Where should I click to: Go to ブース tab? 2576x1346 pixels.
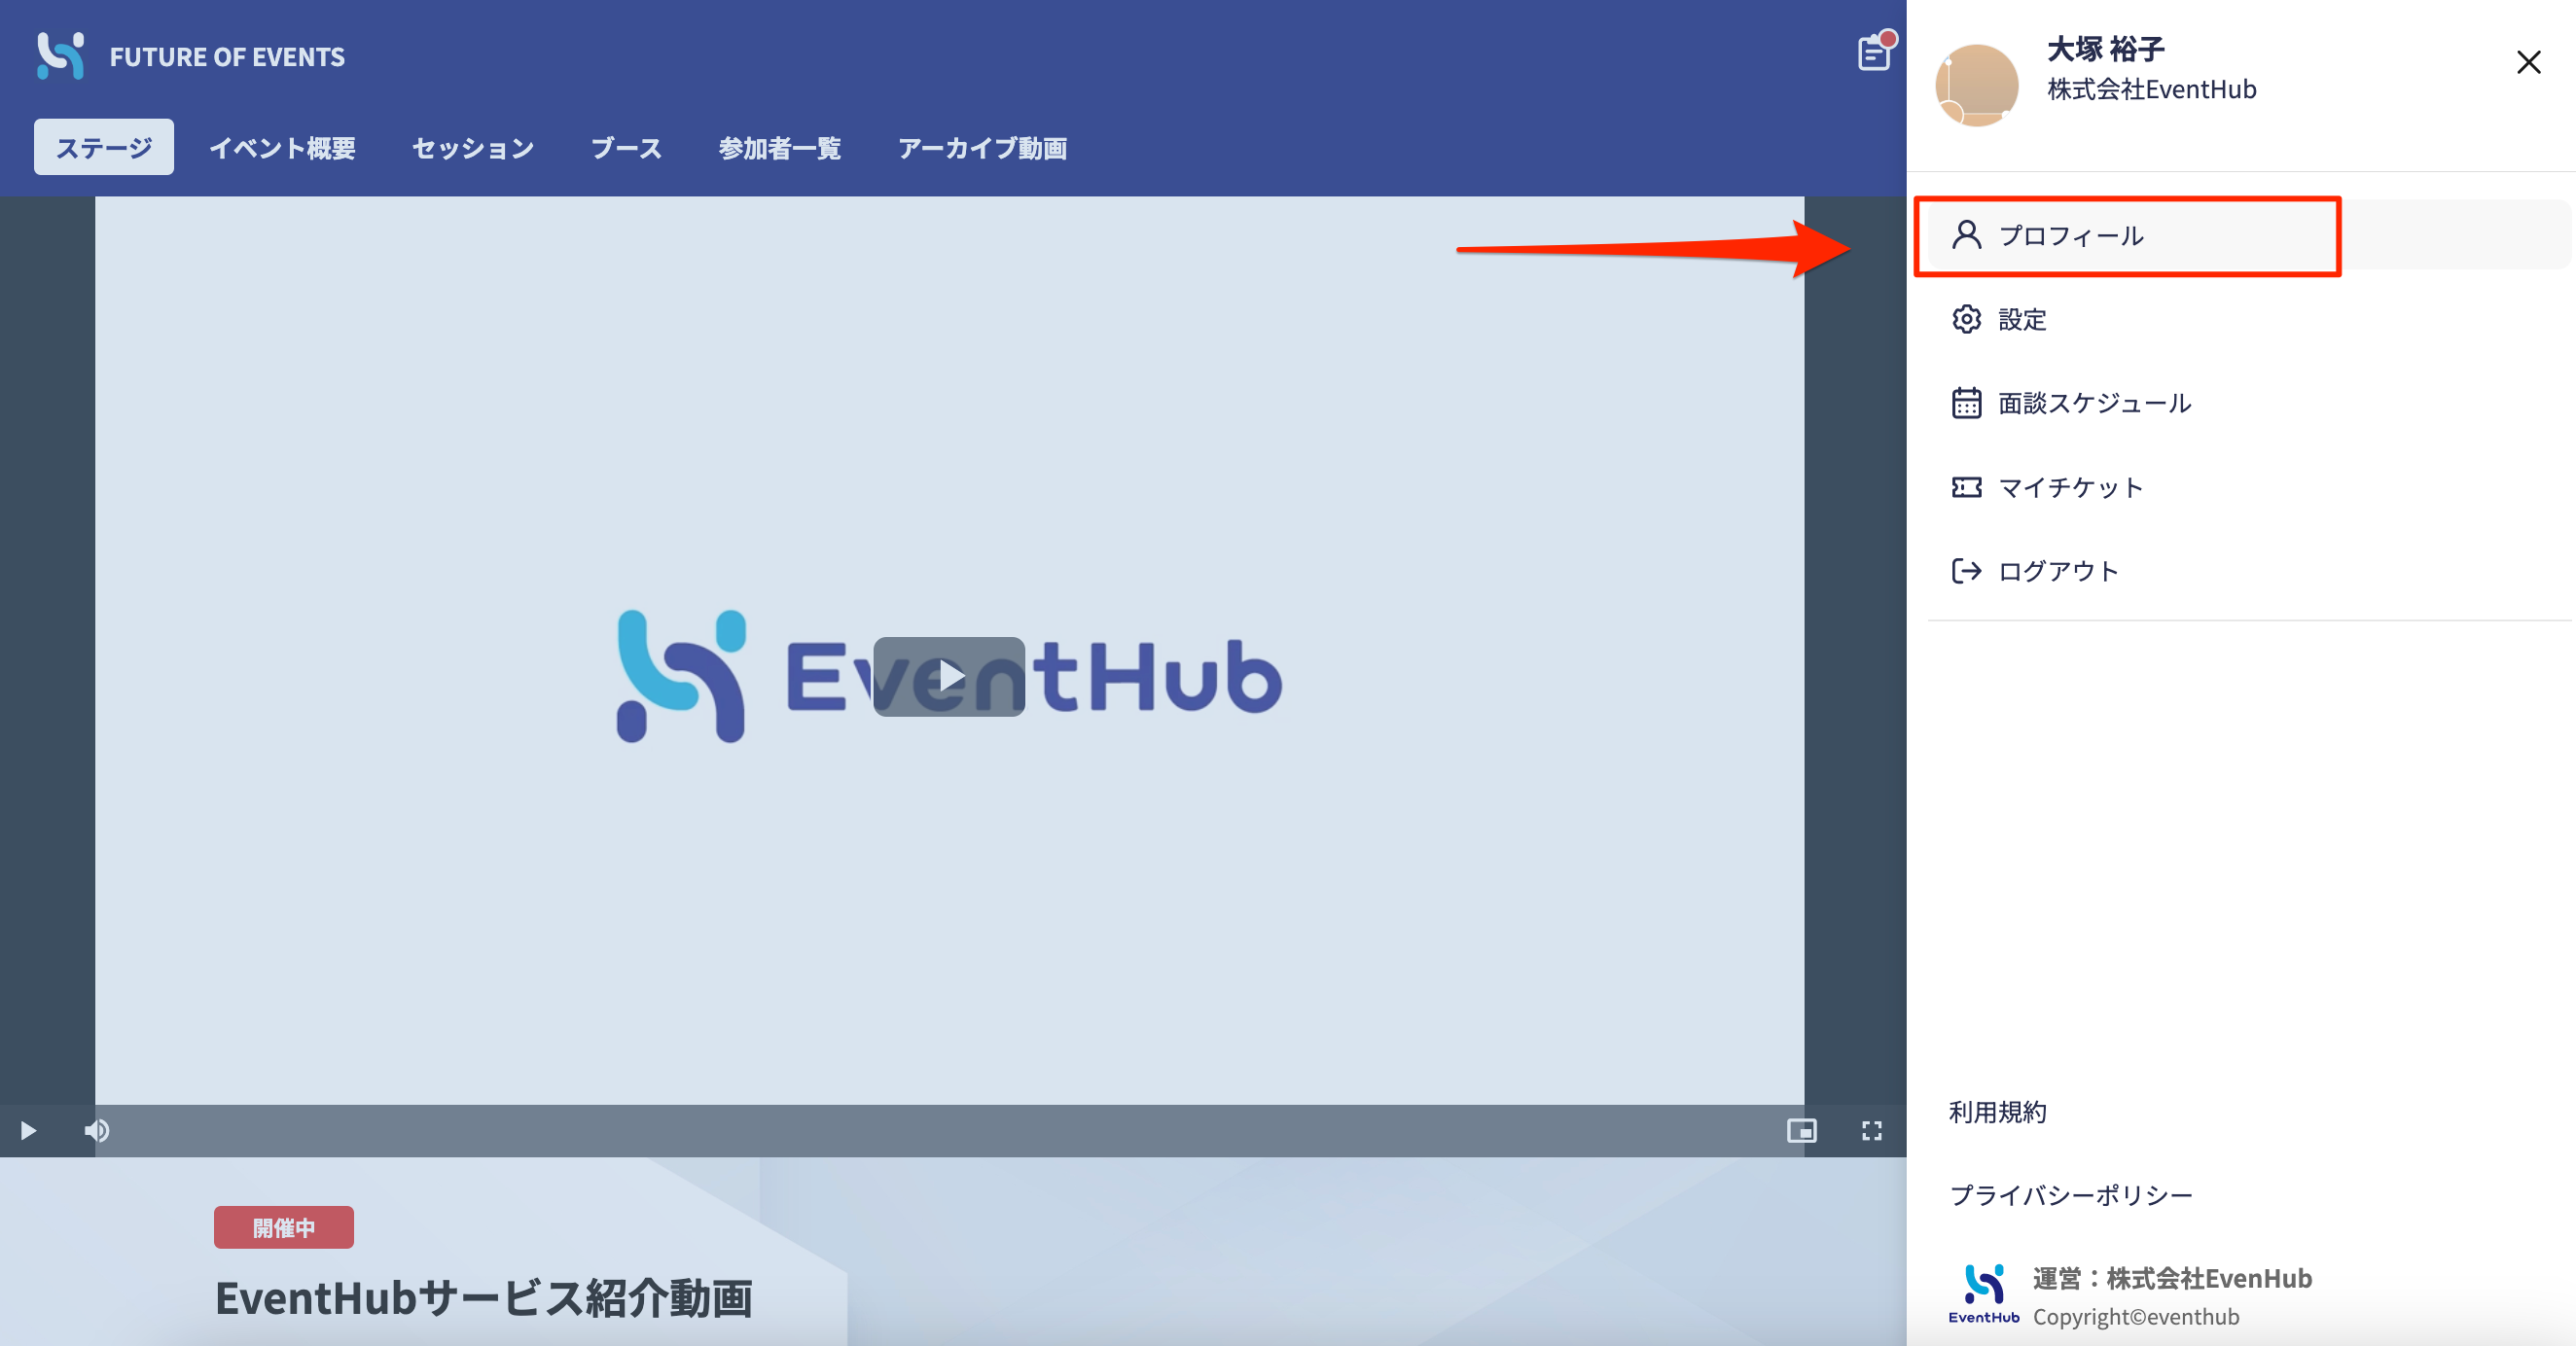pos(626,148)
